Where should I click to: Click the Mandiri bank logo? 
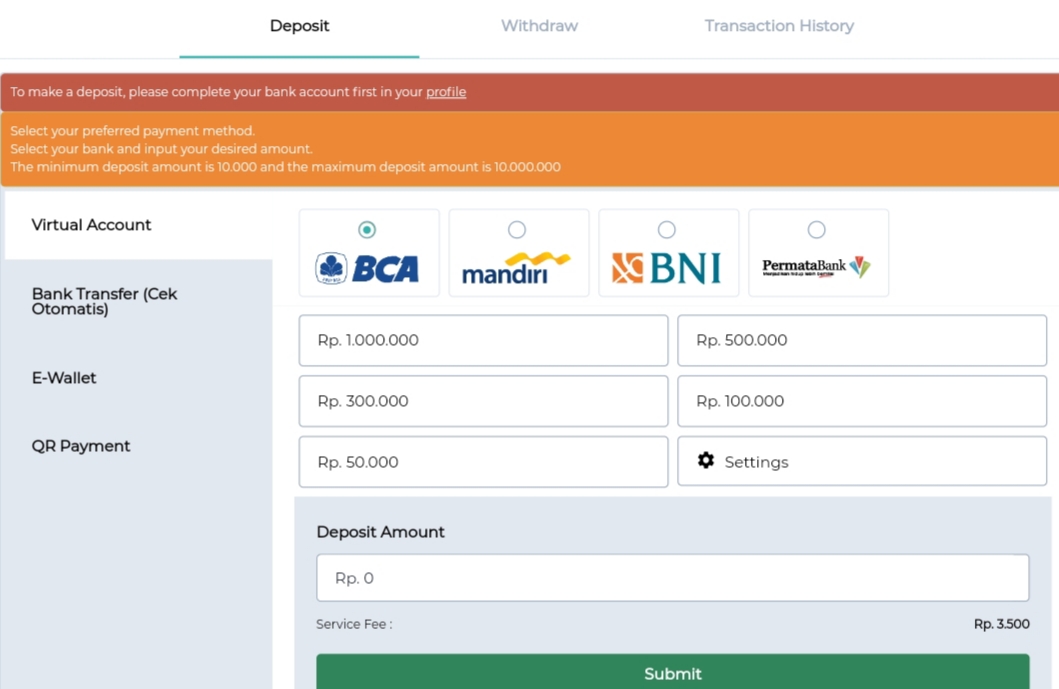(x=517, y=268)
